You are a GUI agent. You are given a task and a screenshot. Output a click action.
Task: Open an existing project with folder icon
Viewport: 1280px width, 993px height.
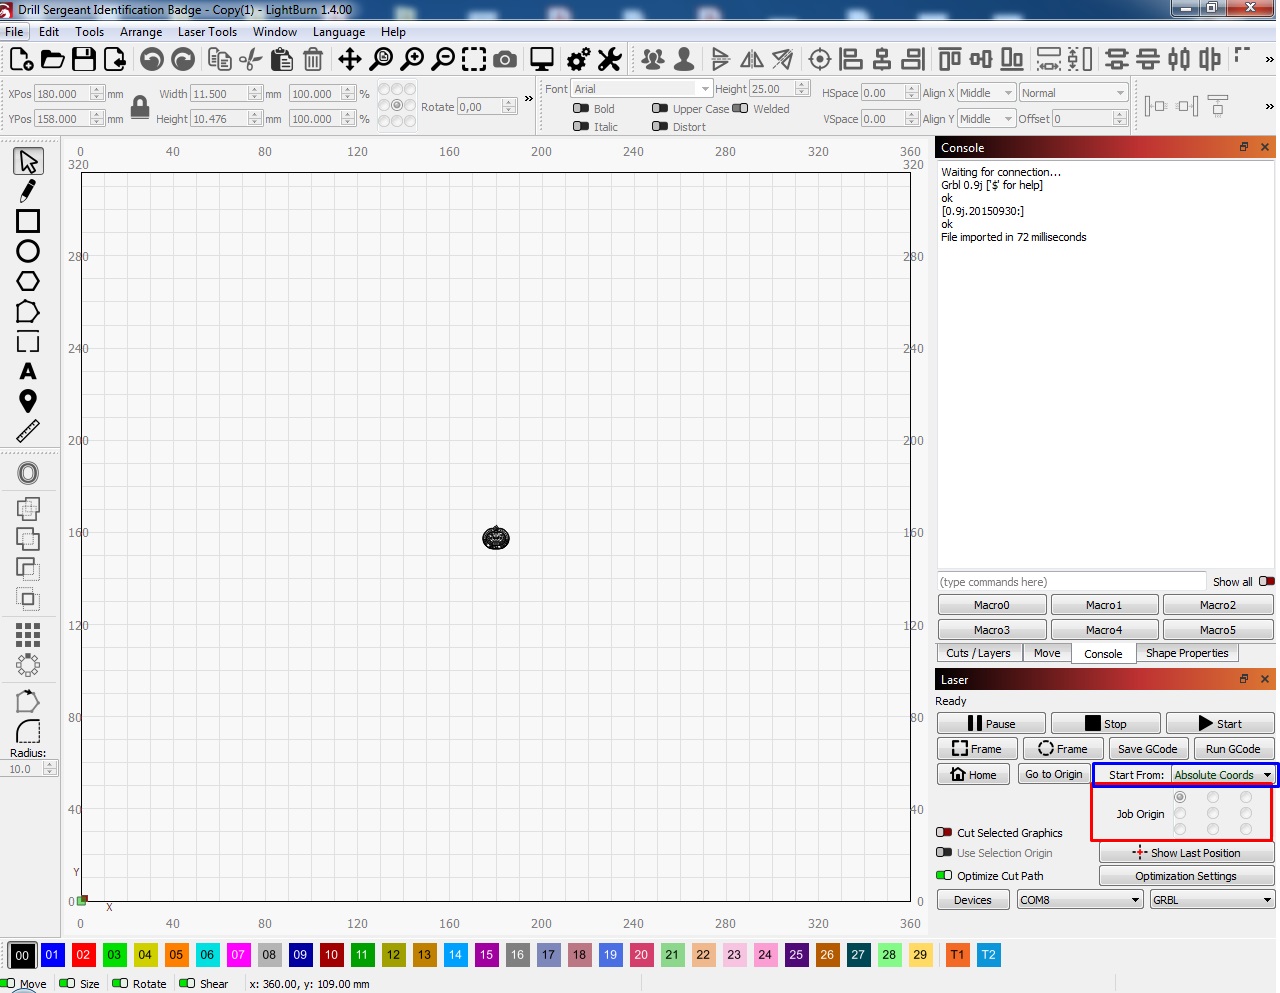click(53, 59)
